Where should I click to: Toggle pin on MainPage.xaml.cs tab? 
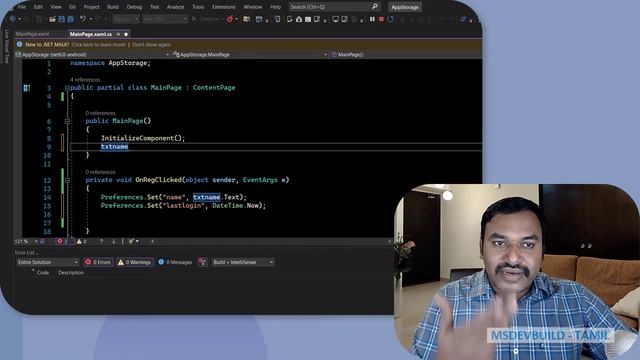pos(118,34)
